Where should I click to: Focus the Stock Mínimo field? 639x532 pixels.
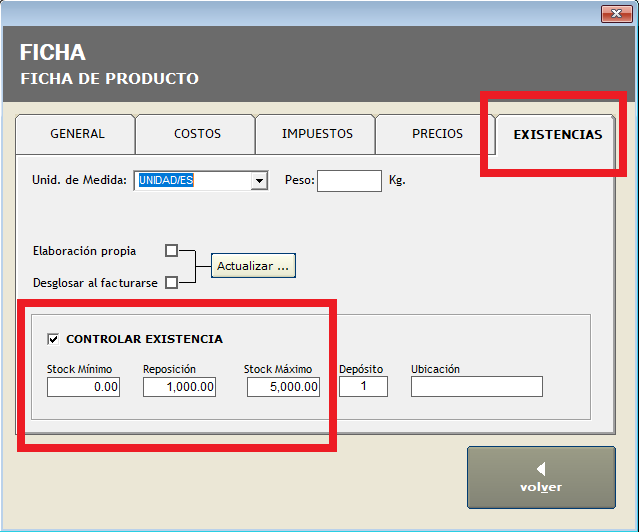[x=83, y=387]
